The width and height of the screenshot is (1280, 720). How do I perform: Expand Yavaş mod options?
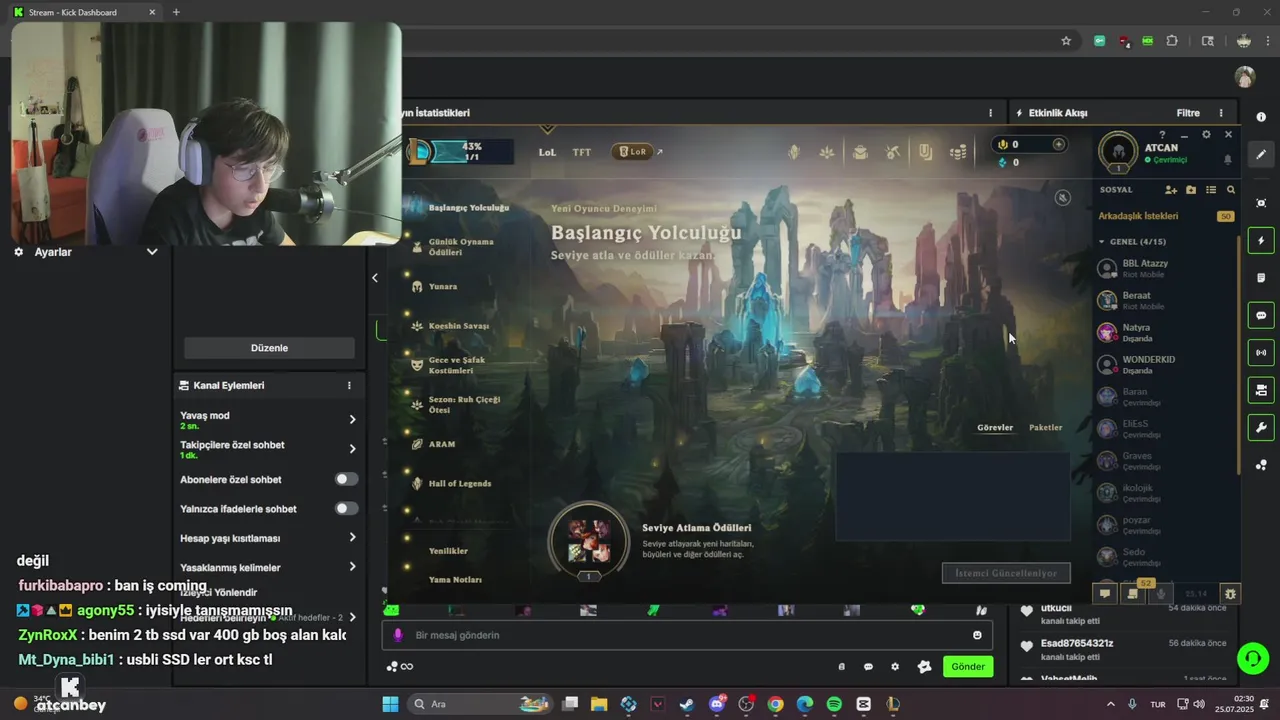(x=352, y=419)
